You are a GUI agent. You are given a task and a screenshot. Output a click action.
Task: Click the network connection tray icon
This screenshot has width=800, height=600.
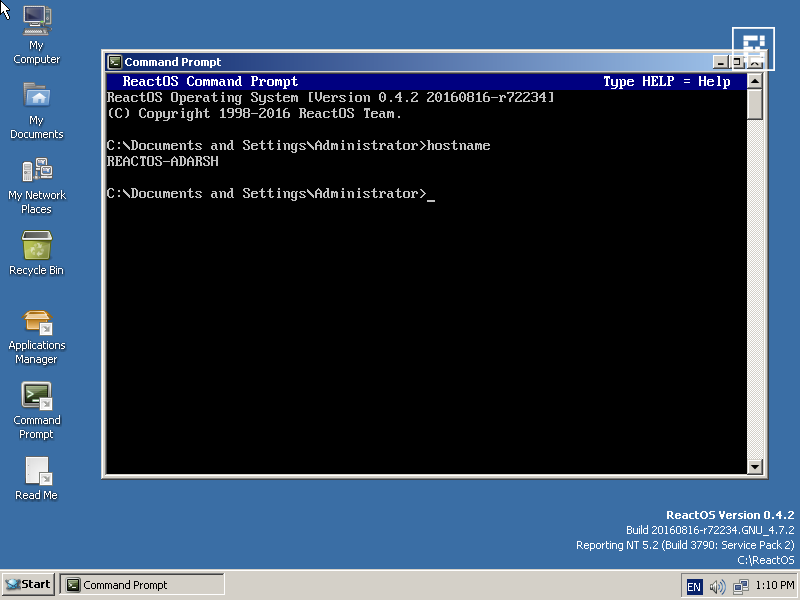[x=740, y=586]
